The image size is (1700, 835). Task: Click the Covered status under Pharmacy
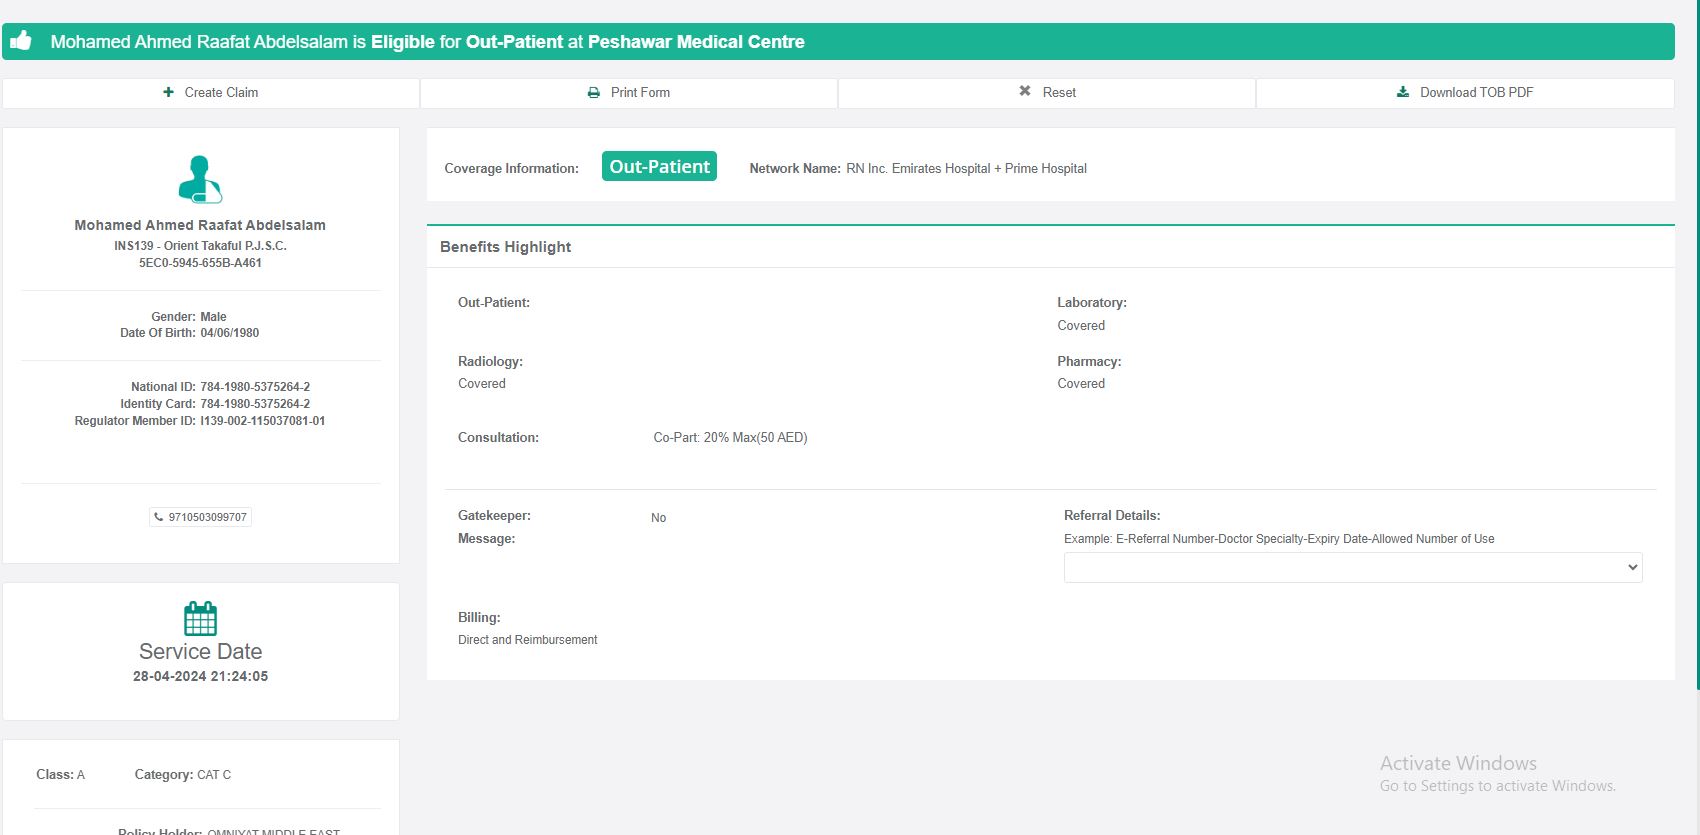point(1081,384)
